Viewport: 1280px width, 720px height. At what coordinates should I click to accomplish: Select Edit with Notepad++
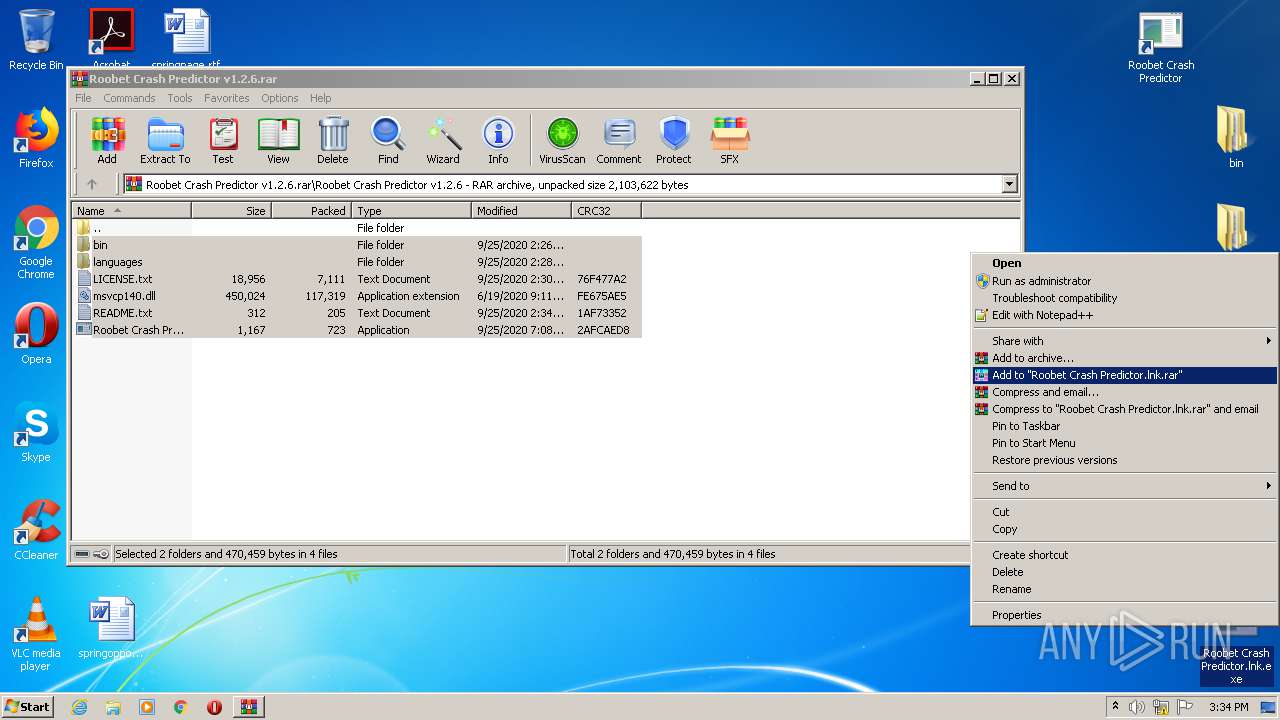click(1125, 315)
